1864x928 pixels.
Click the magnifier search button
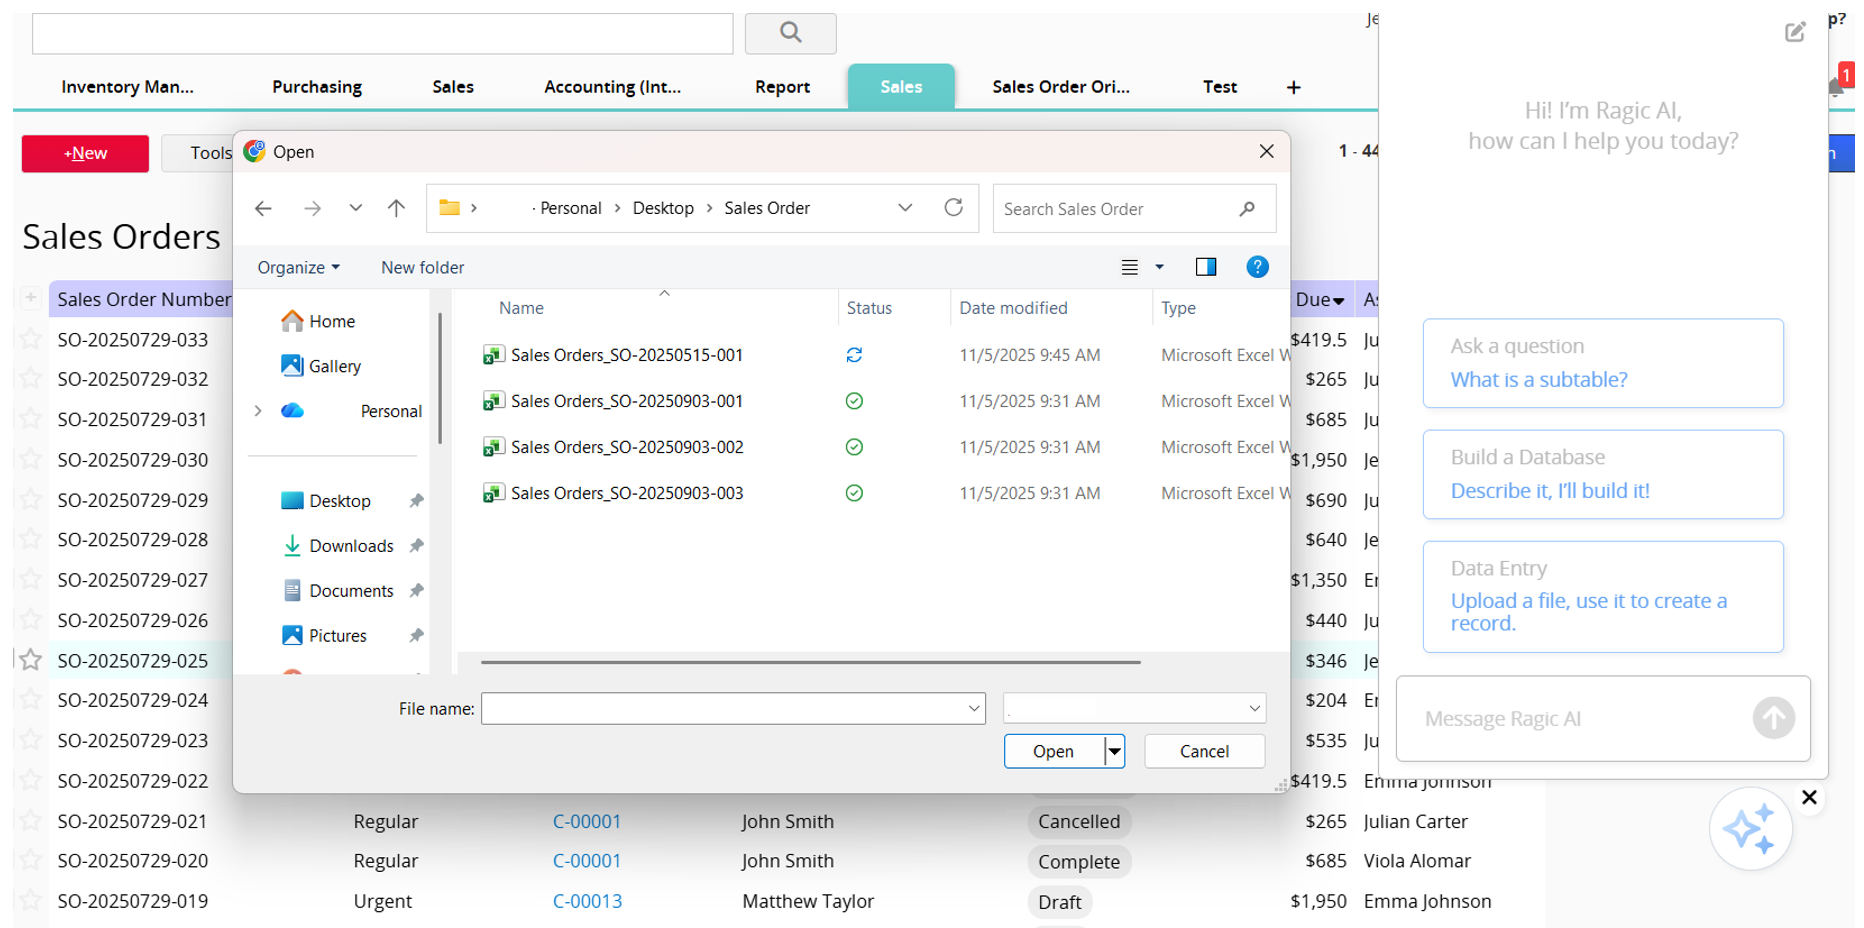[x=790, y=33]
